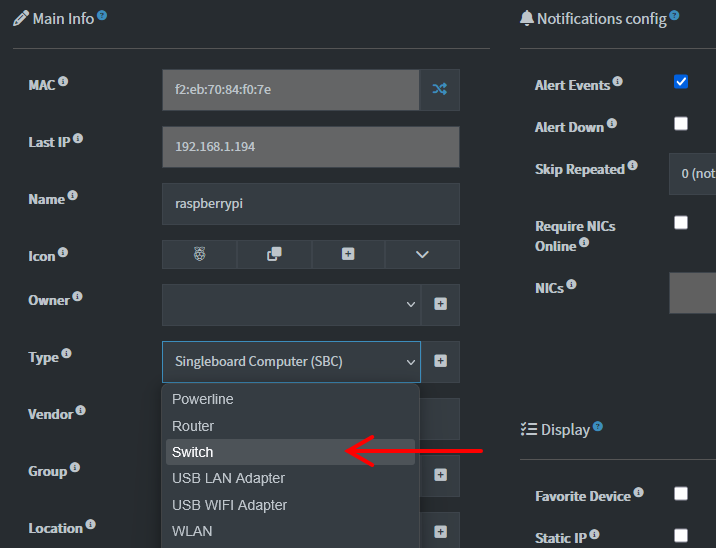Select Switch from the Type list
This screenshot has height=548, width=716.
(x=192, y=452)
